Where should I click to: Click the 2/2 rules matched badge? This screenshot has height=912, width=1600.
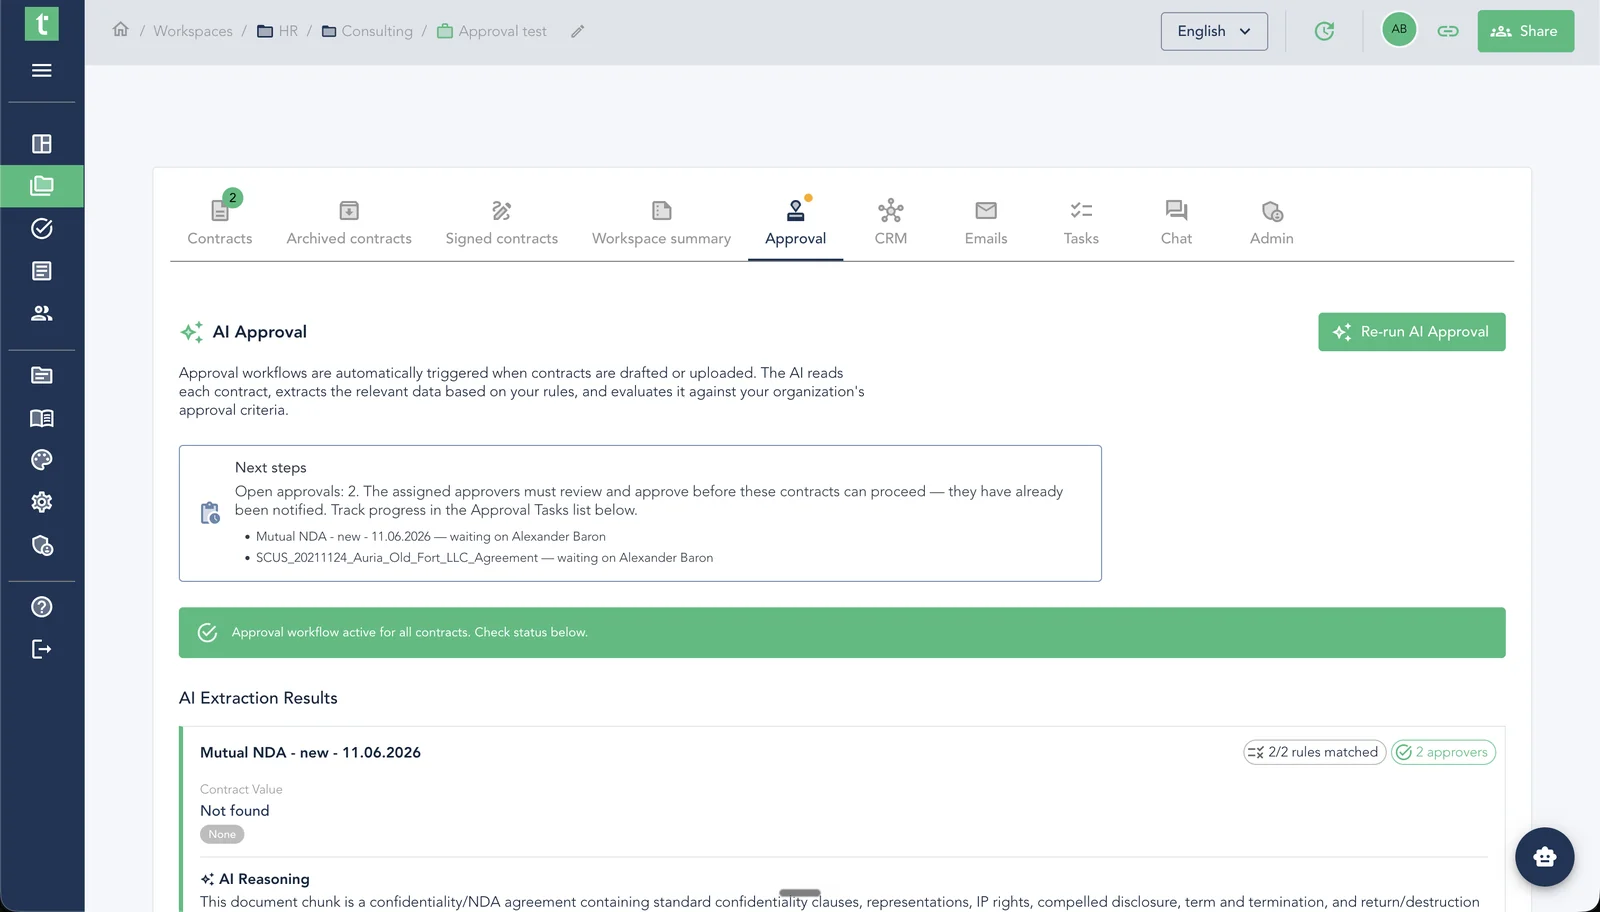pos(1314,752)
